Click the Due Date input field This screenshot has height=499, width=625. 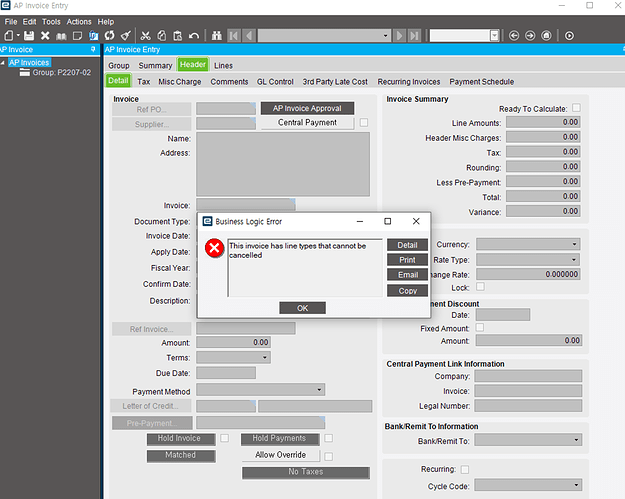(226, 373)
